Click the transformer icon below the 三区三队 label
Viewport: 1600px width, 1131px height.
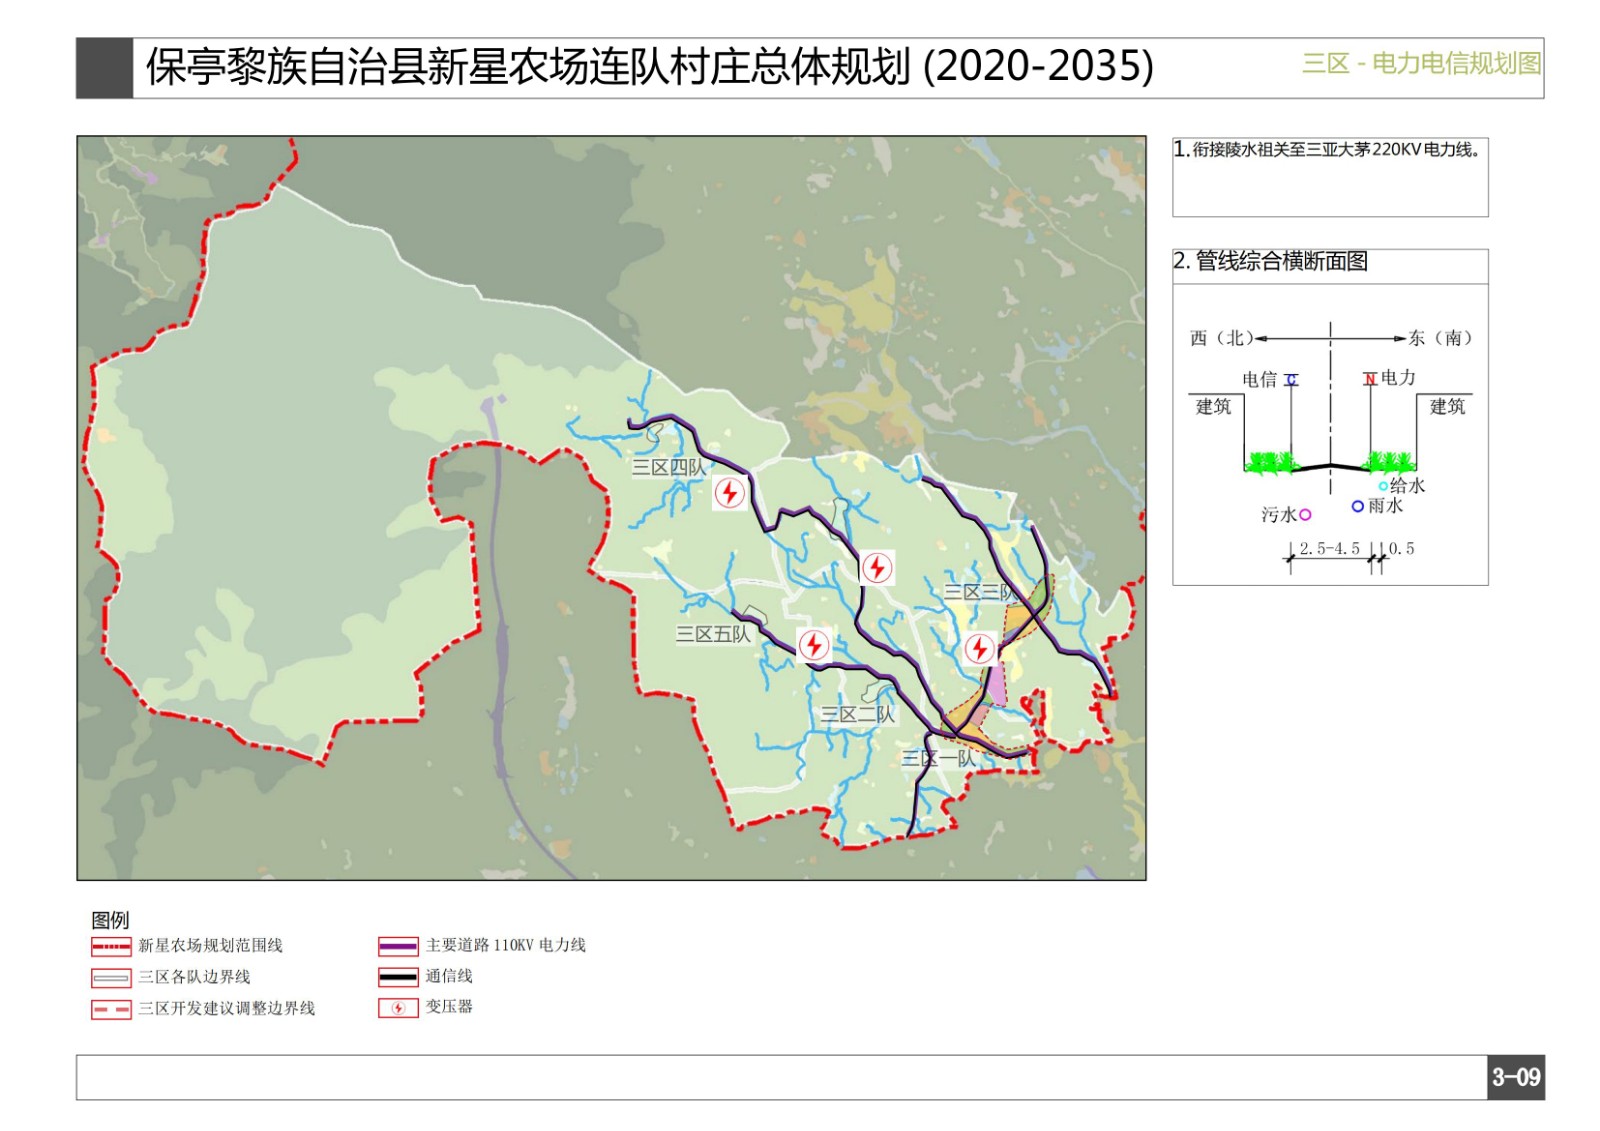click(x=979, y=649)
